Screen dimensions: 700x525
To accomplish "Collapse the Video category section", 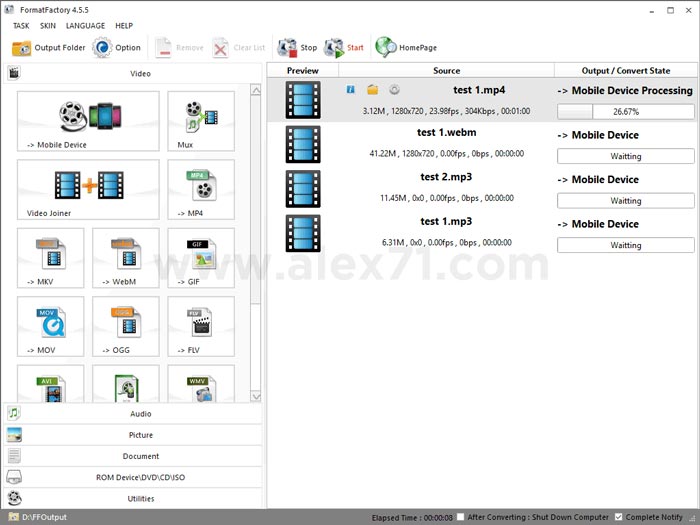I will (133, 73).
